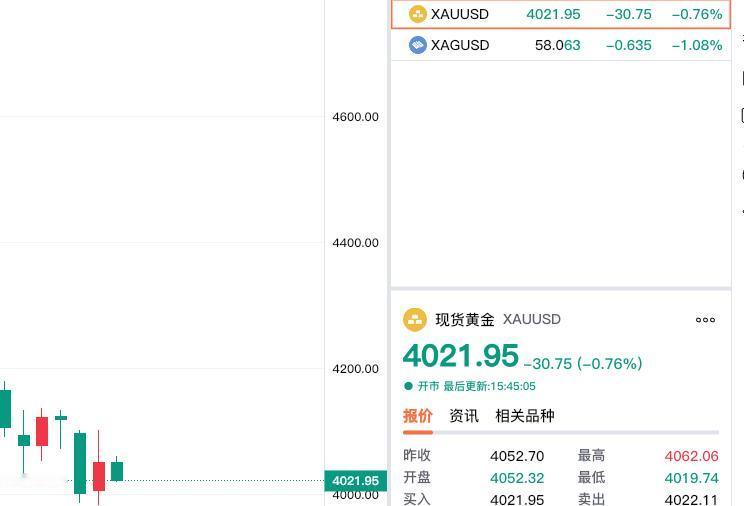Click the −30.75 (−0.76%) change in detail panel

[x=583, y=364]
